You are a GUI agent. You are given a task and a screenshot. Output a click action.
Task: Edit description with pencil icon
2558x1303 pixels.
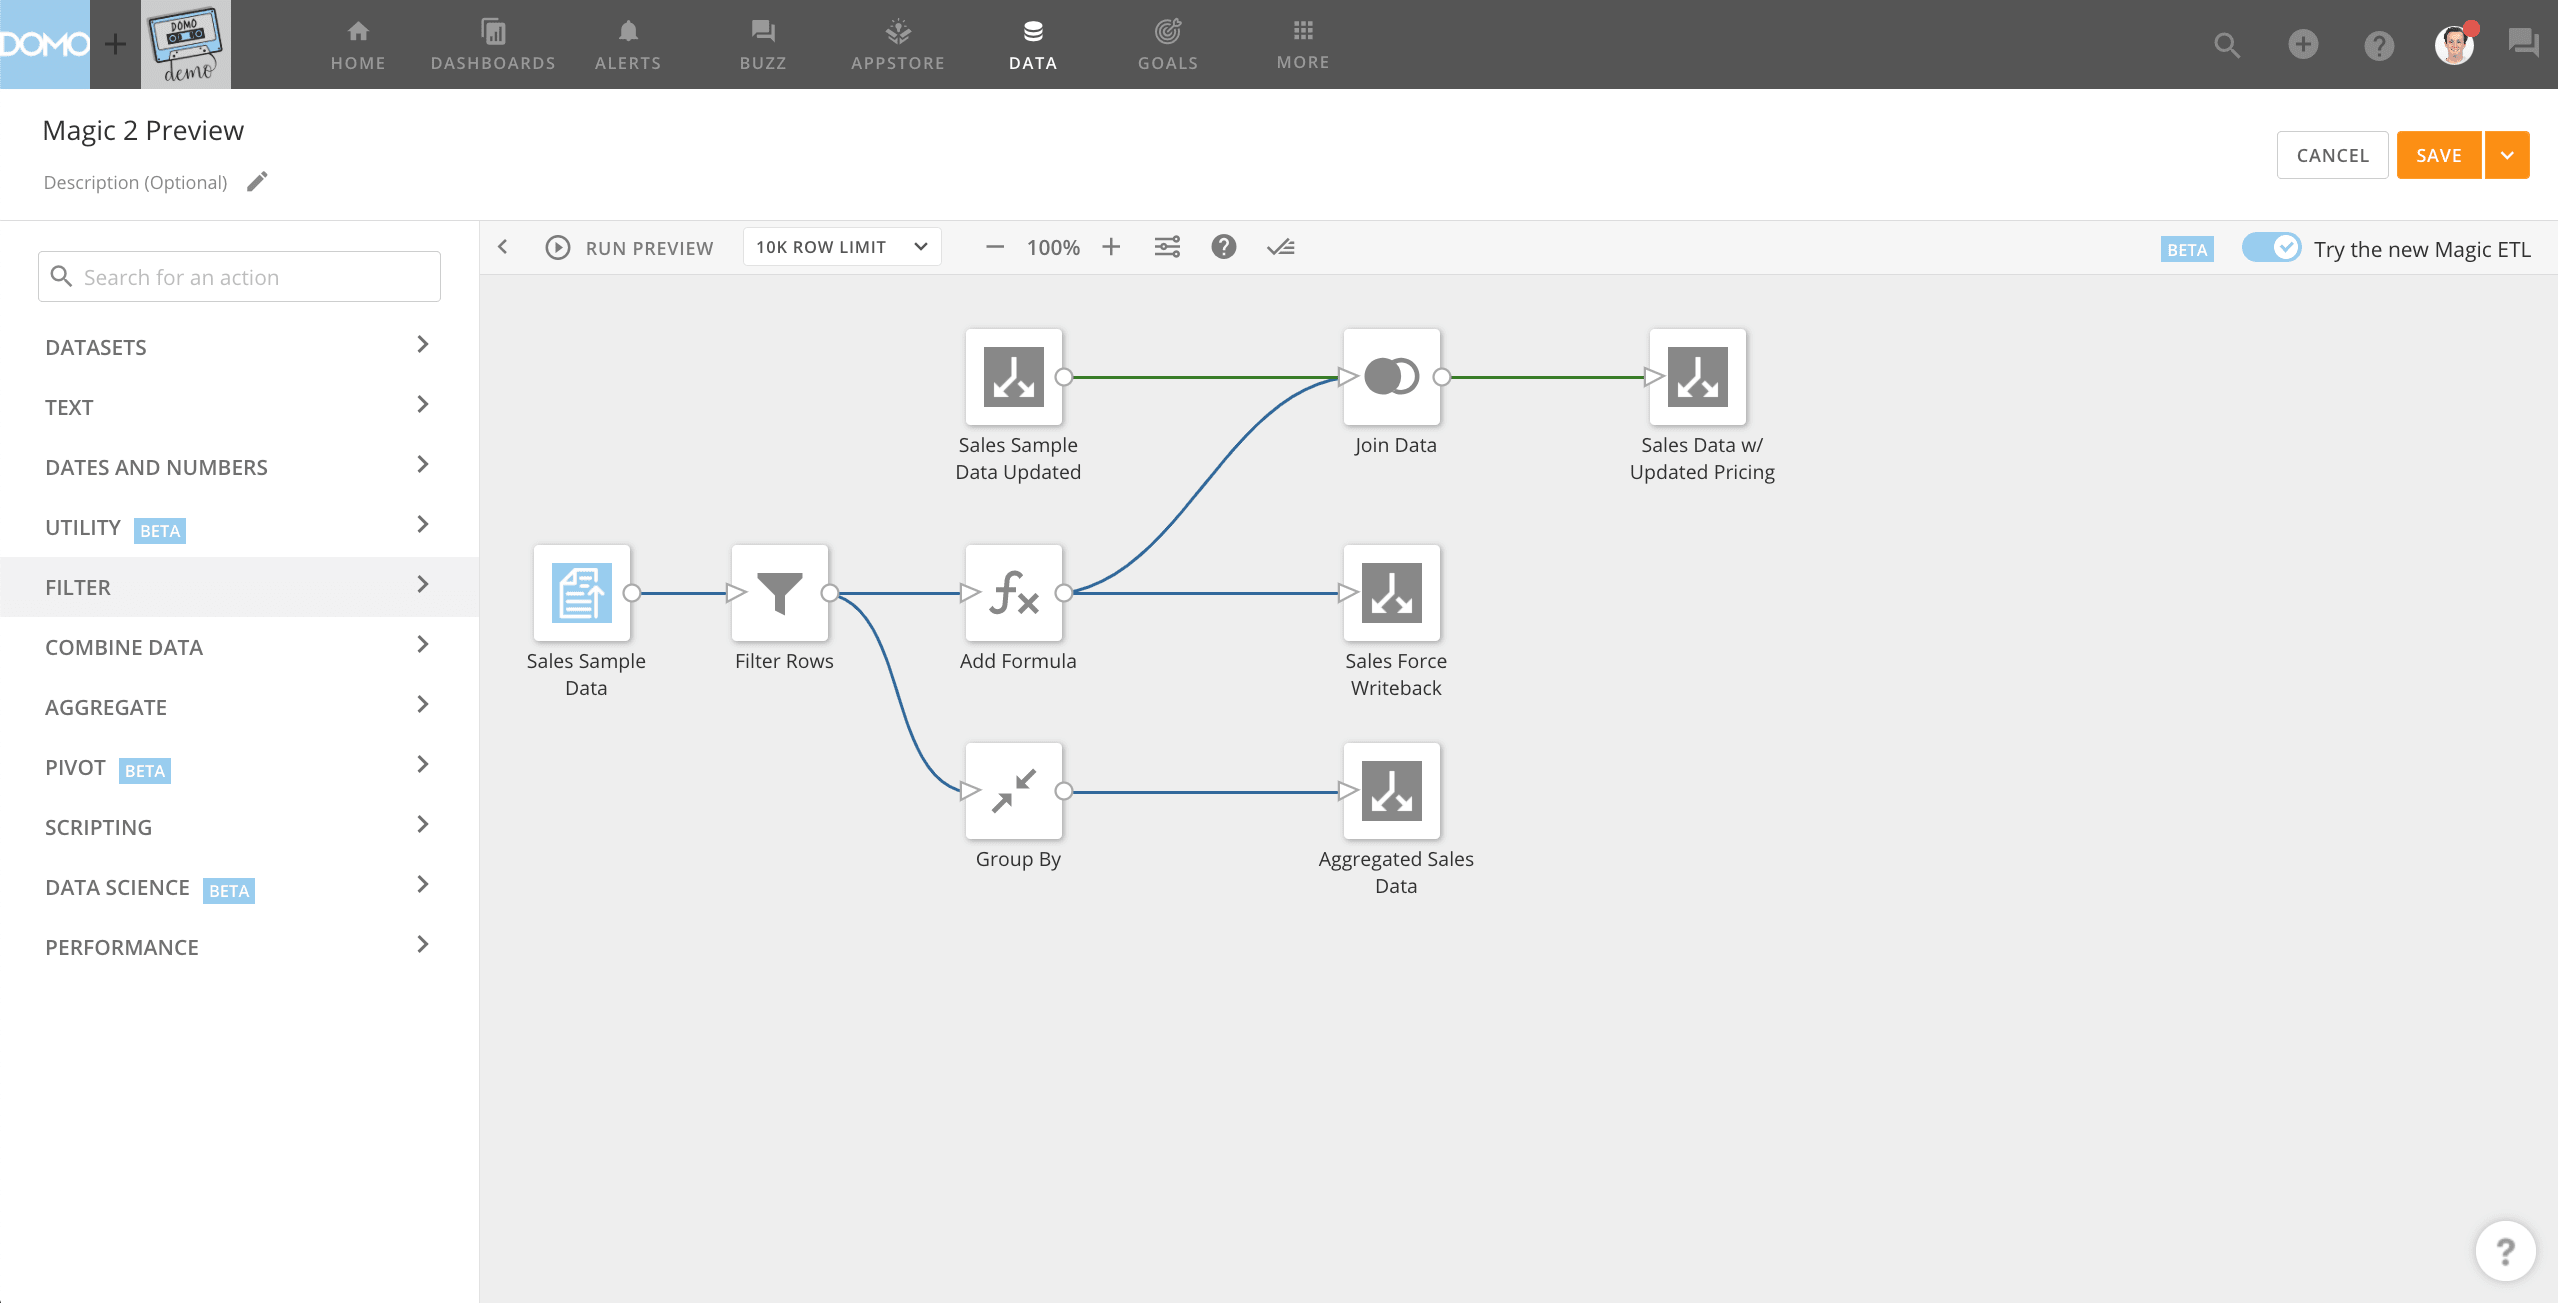257,182
